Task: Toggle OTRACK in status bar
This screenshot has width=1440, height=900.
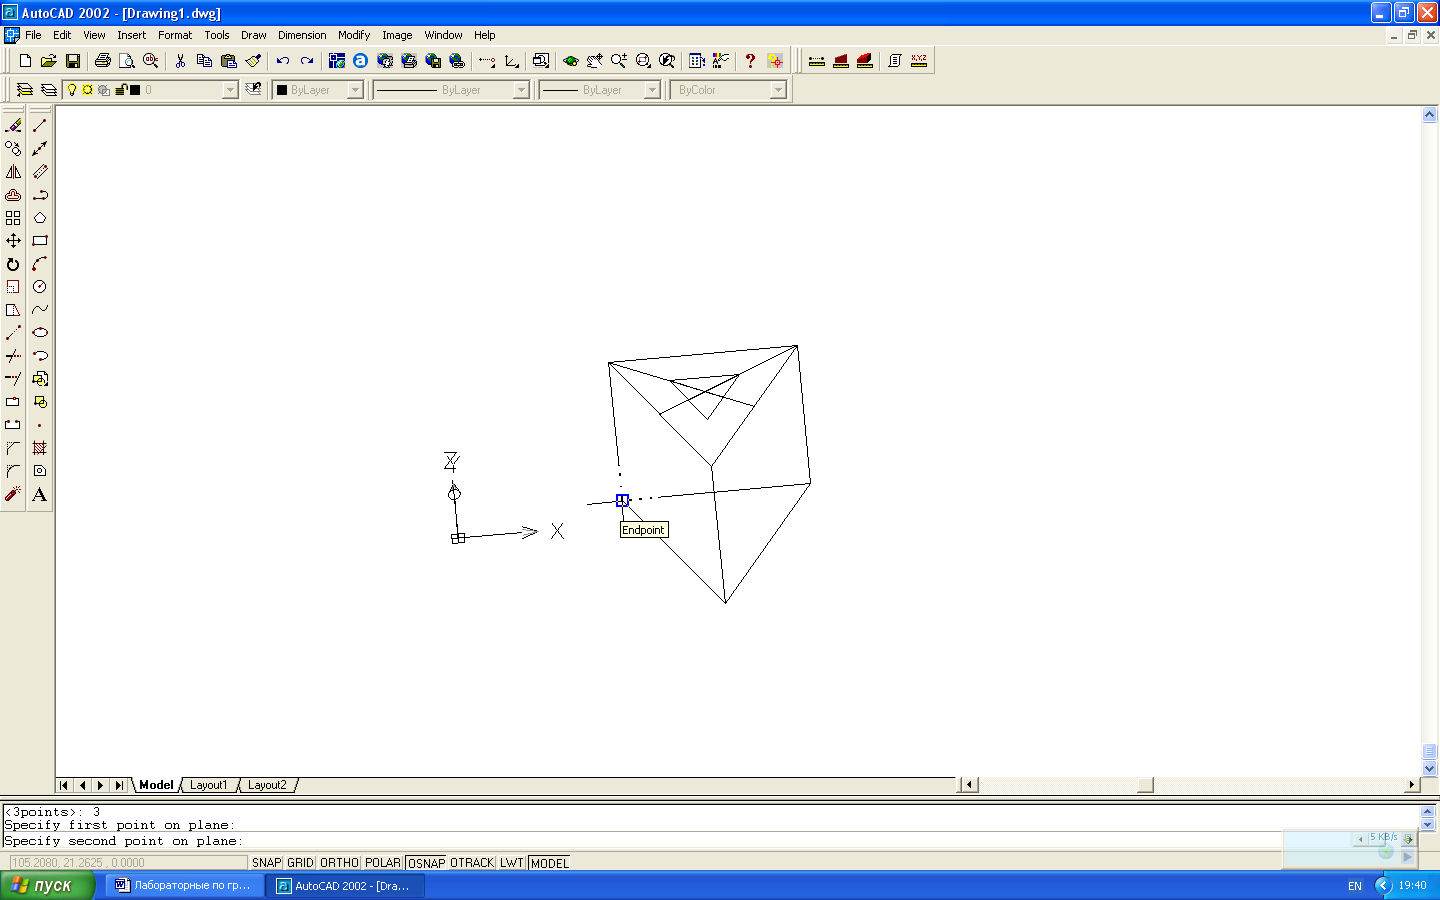Action: tap(472, 863)
